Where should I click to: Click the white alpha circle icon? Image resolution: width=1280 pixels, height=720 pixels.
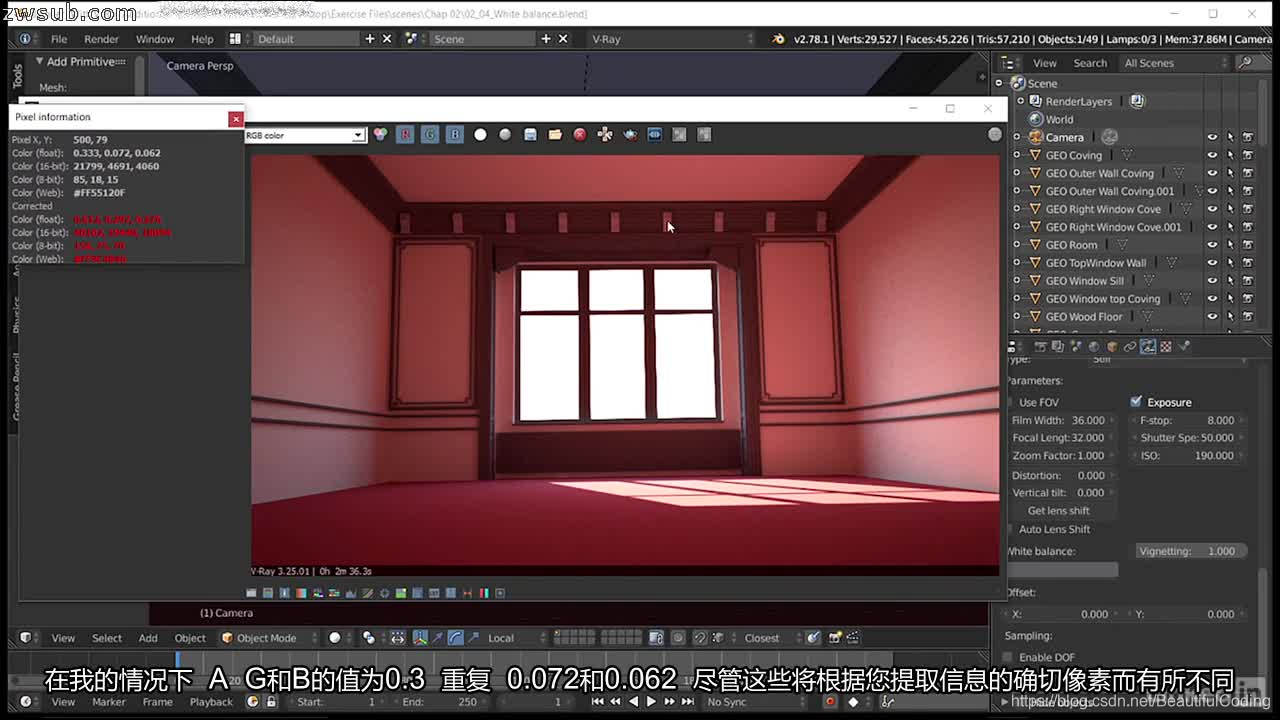(x=480, y=134)
